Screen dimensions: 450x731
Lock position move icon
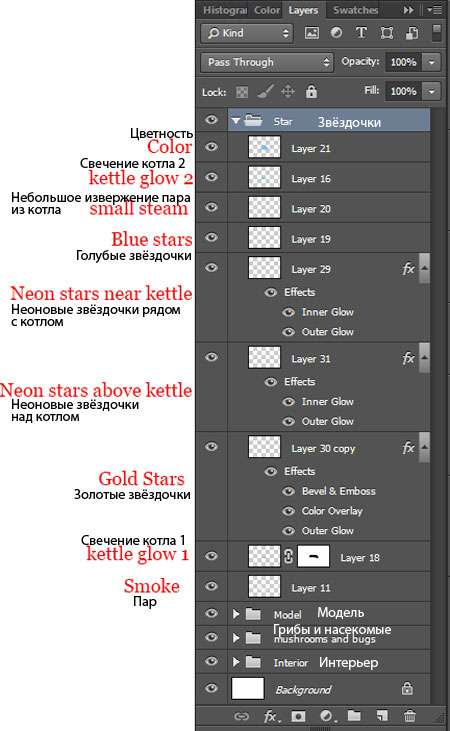click(x=288, y=91)
